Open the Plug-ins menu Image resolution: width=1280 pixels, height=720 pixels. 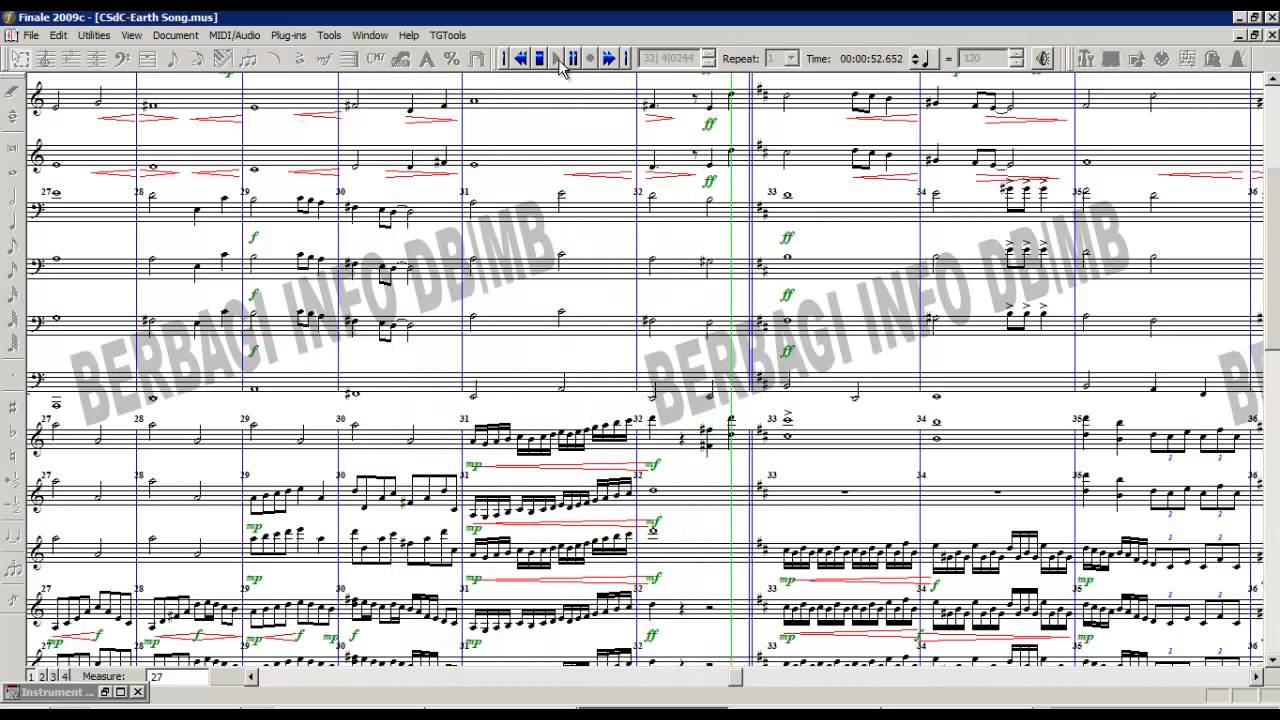coord(289,35)
